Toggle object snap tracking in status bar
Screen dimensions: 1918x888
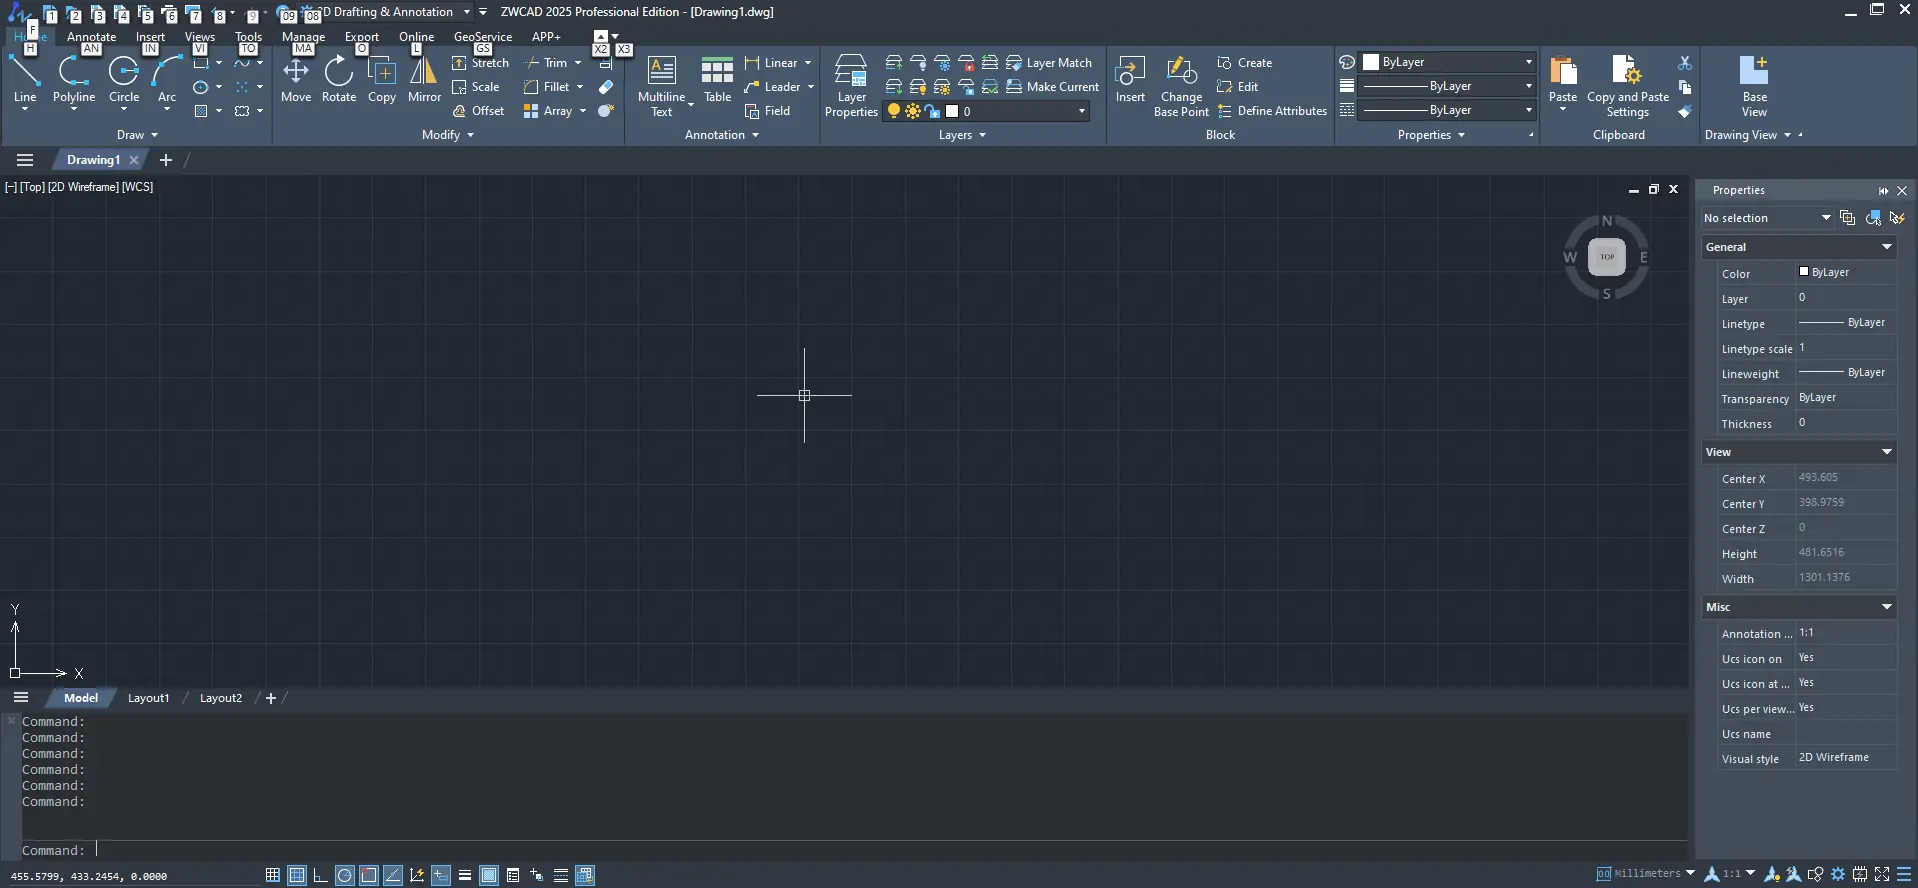(393, 875)
